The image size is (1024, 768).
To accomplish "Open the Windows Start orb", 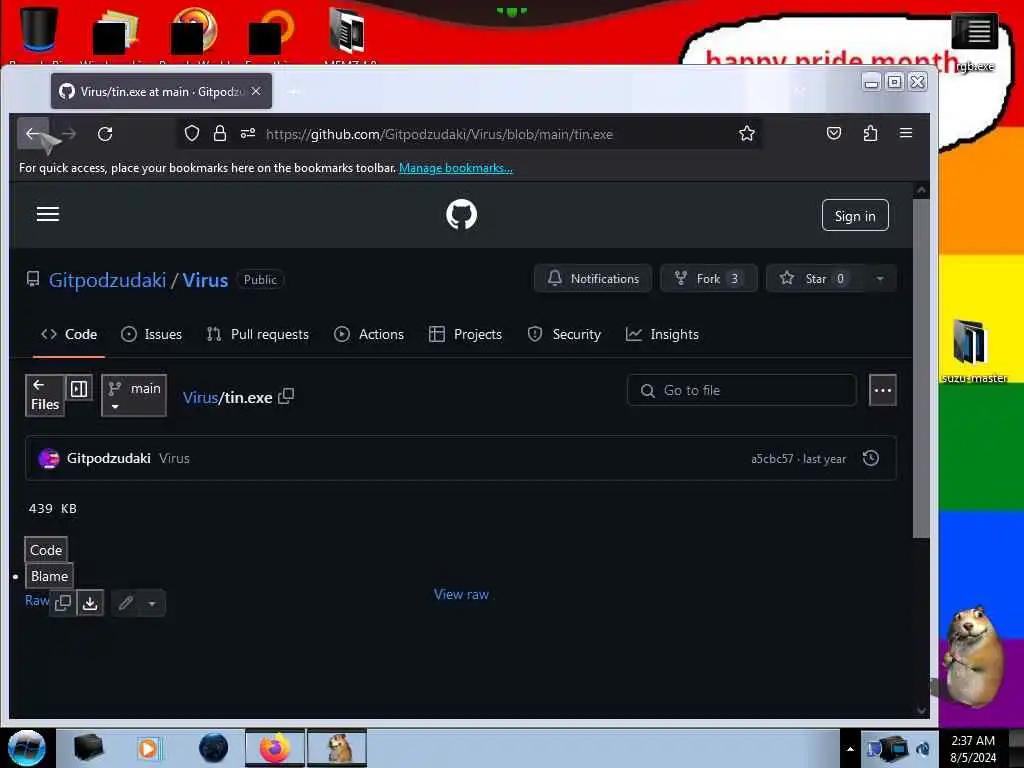I will click(27, 748).
